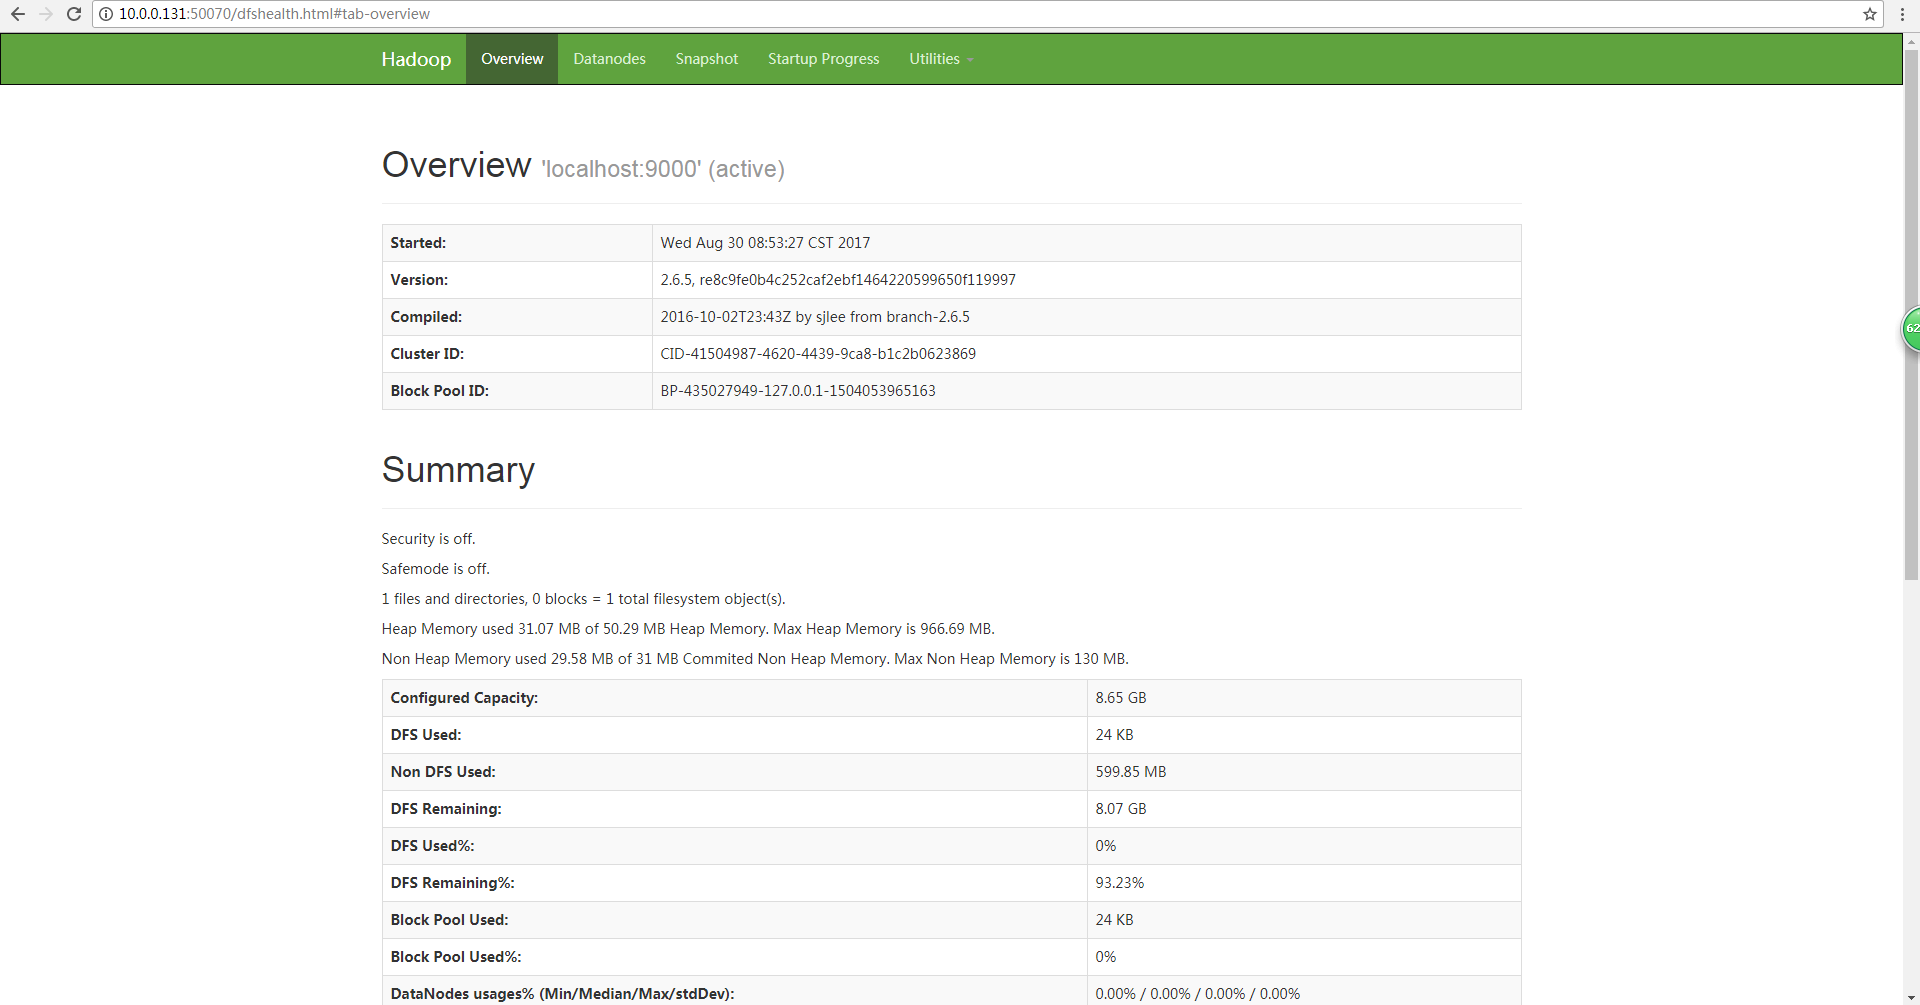Click '1 files and directories' line
The height and width of the screenshot is (1005, 1920).
[583, 599]
